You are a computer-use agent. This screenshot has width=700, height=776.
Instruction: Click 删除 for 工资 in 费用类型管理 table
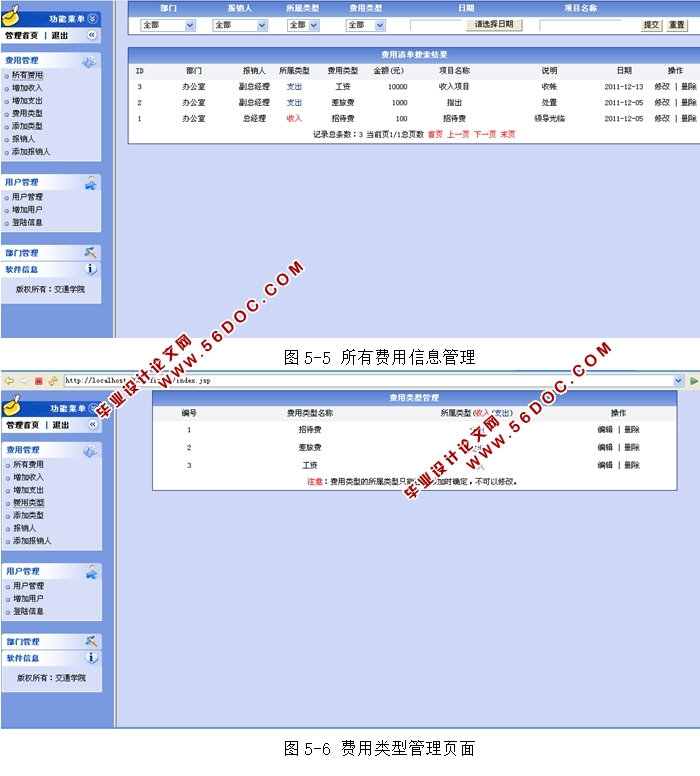pos(632,465)
